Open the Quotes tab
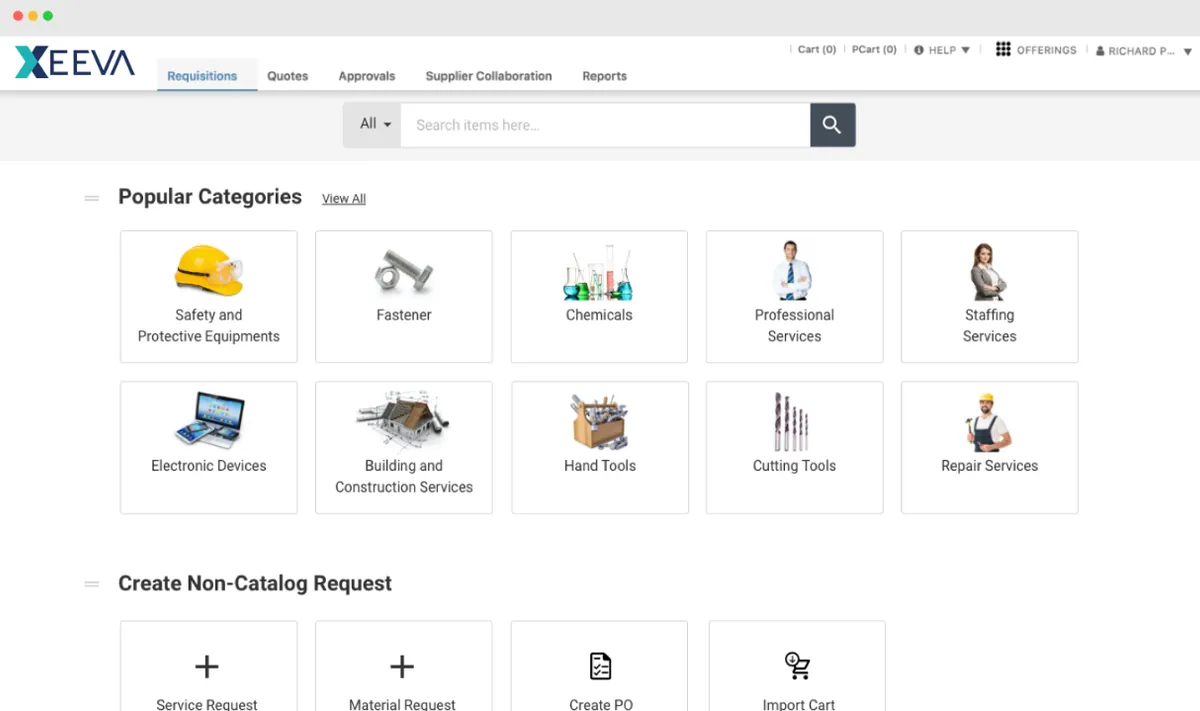Screen dimensions: 1200x711 288,76
